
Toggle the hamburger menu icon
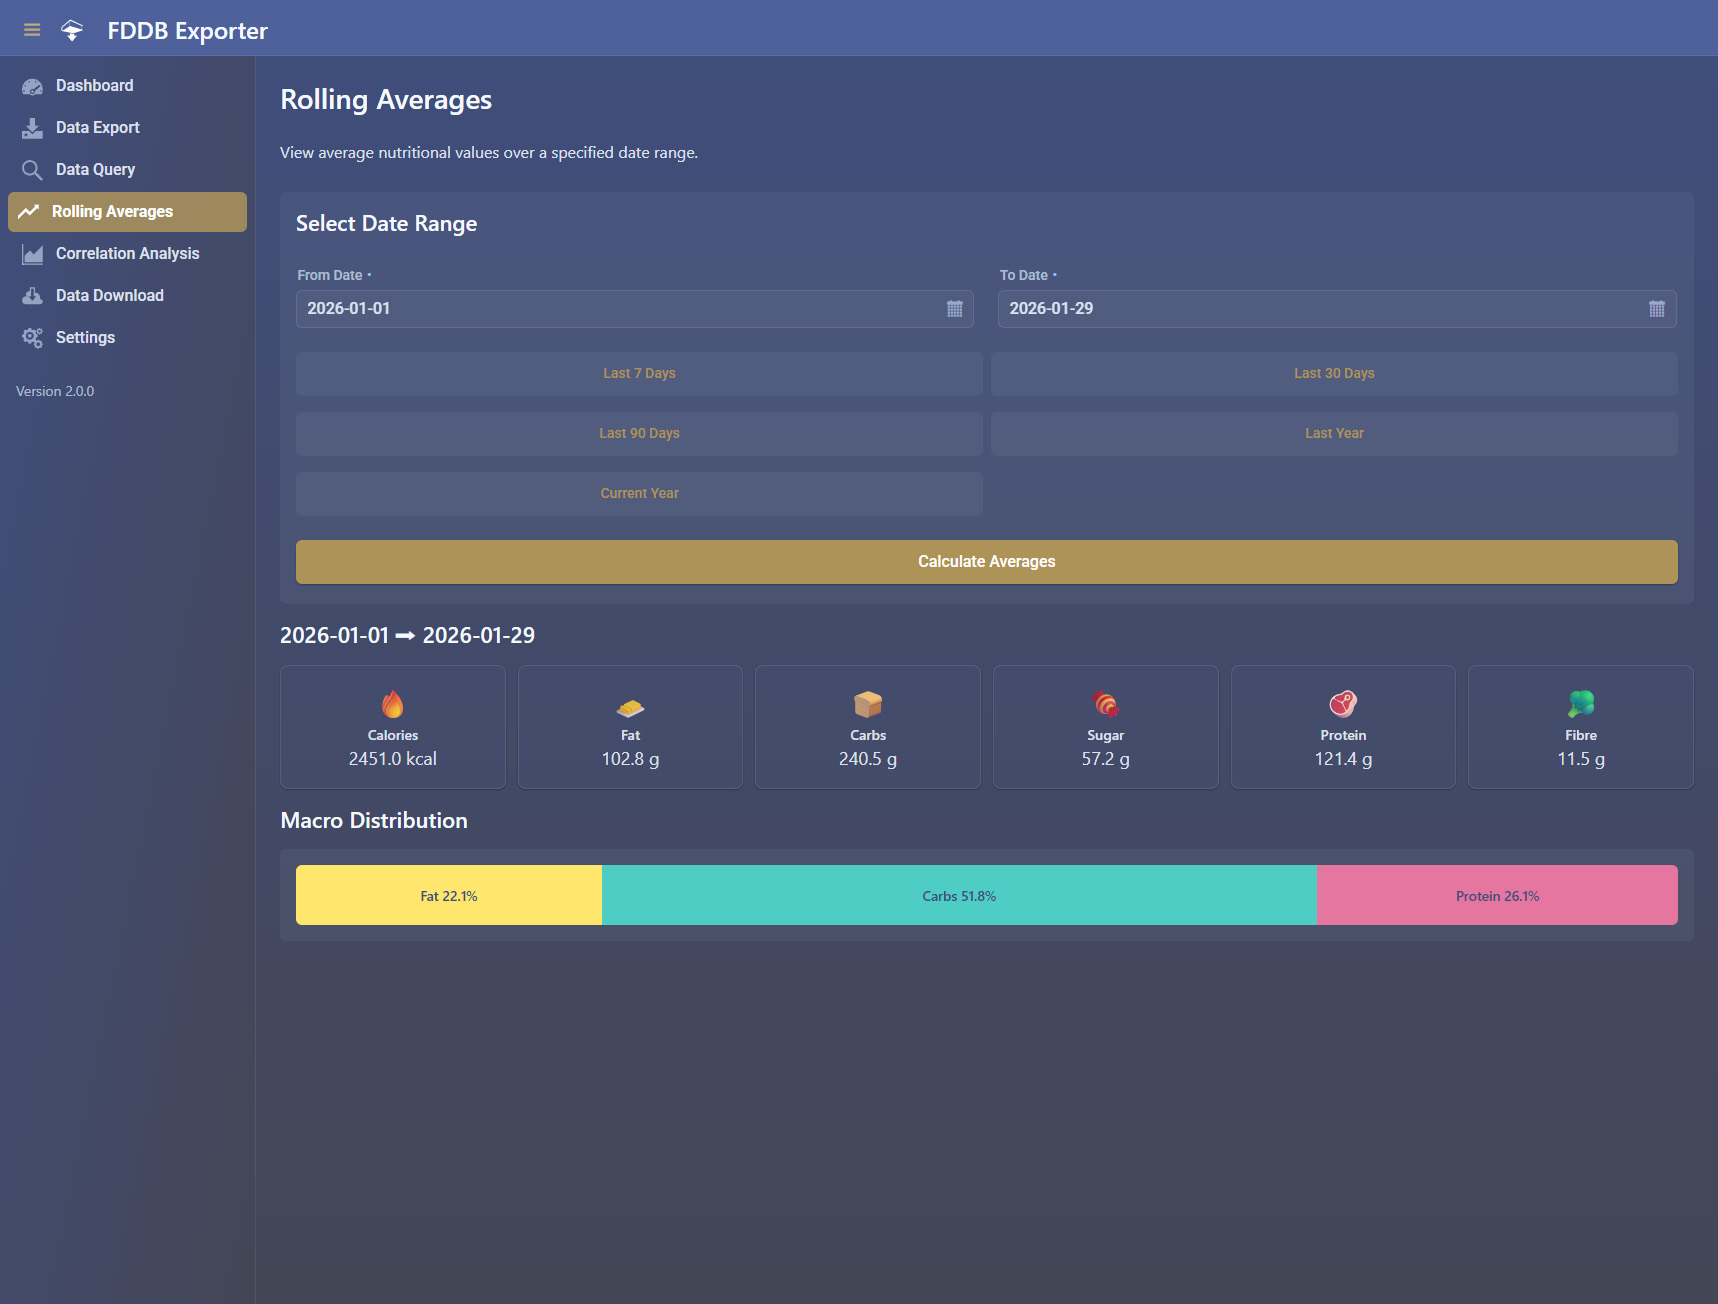click(32, 30)
